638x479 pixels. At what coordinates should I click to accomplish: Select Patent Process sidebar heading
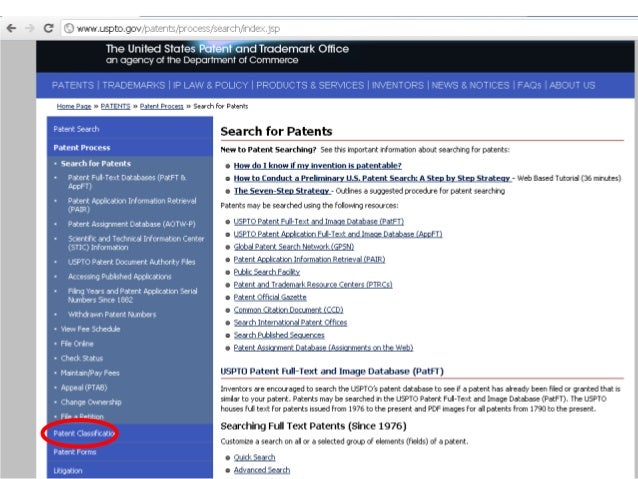coord(82,148)
